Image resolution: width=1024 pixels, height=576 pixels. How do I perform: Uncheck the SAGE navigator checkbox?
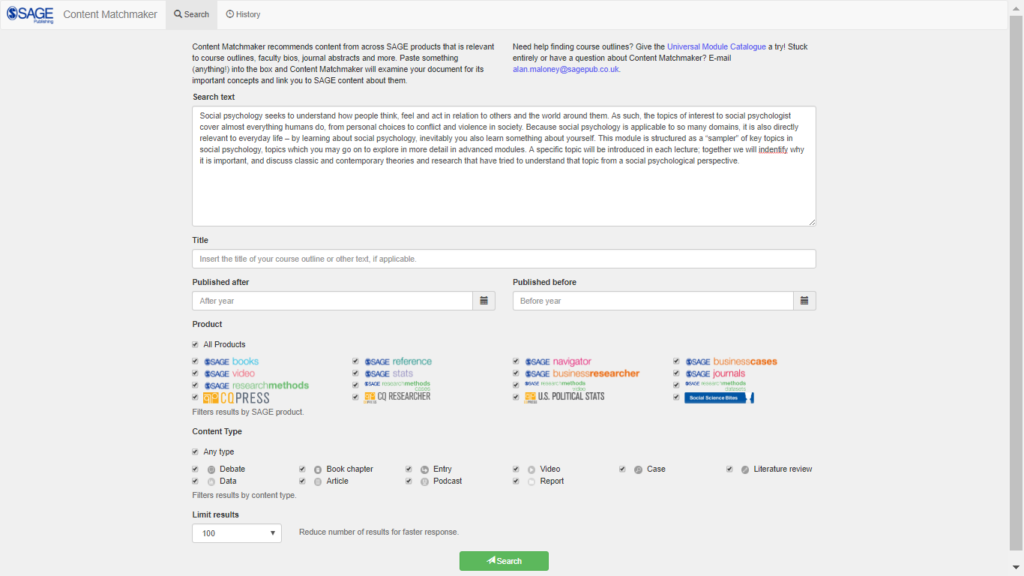click(x=516, y=361)
